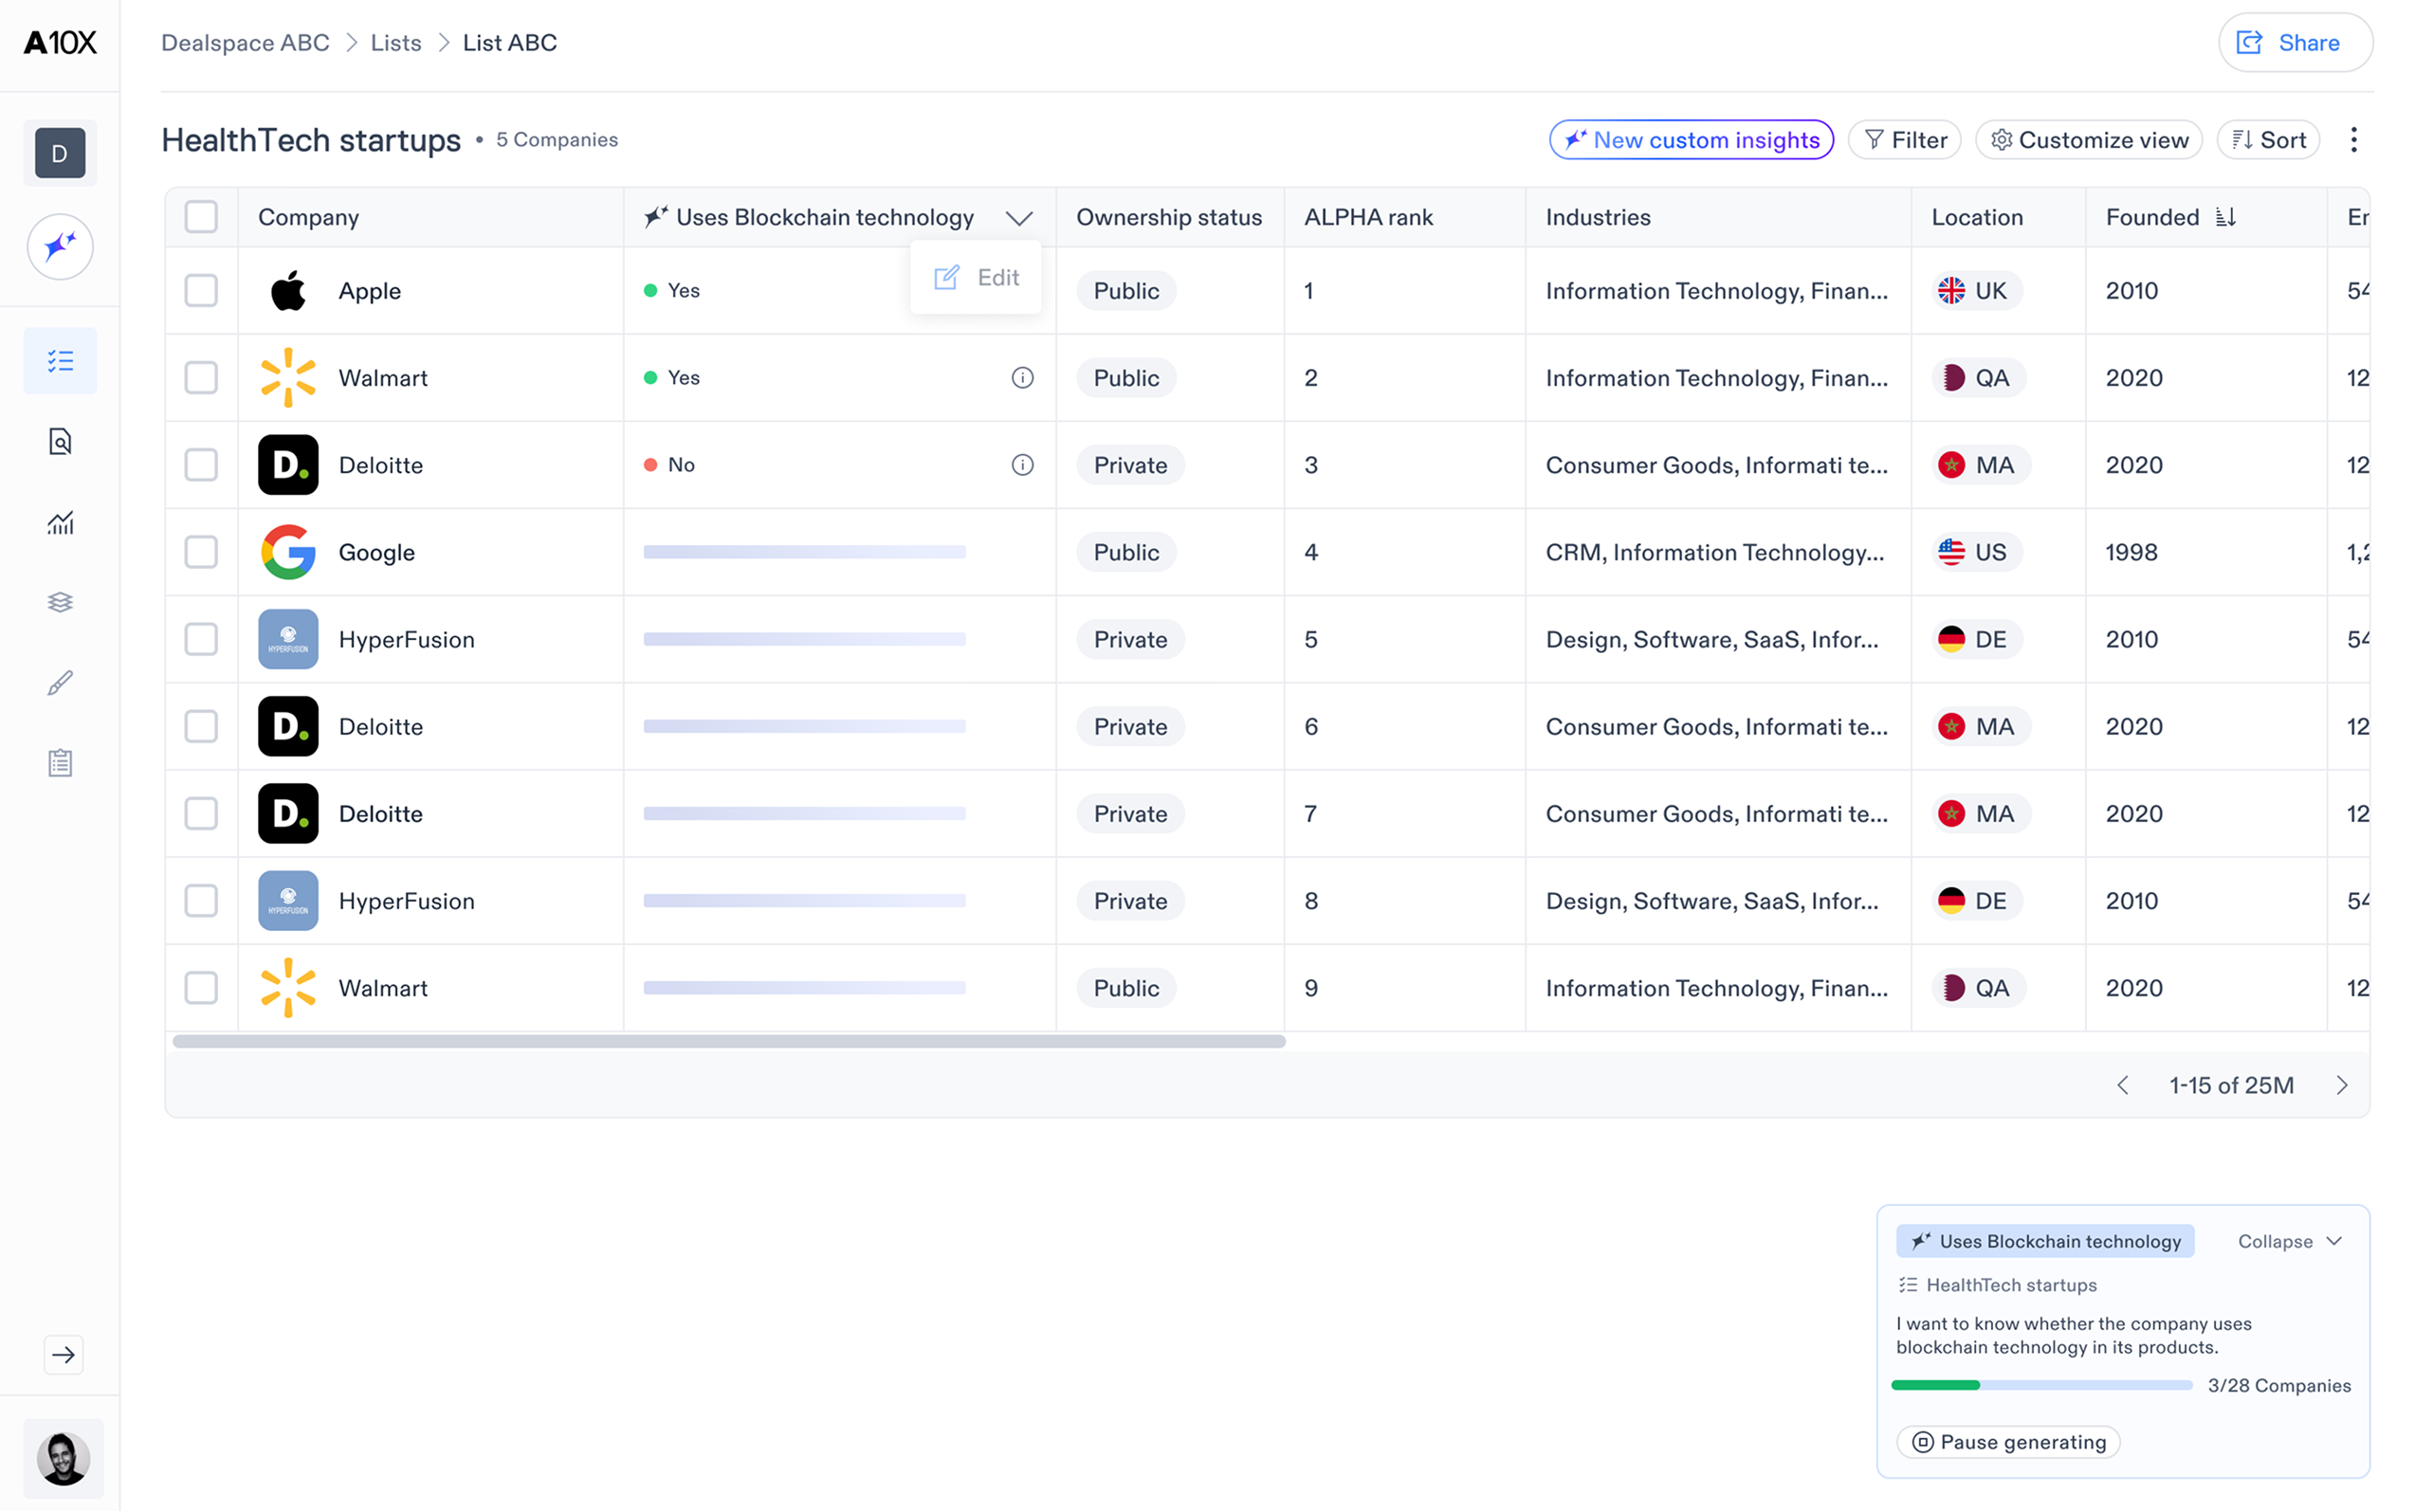
Task: Click the HealthTech startups link in insight panel
Action: point(1997,1285)
